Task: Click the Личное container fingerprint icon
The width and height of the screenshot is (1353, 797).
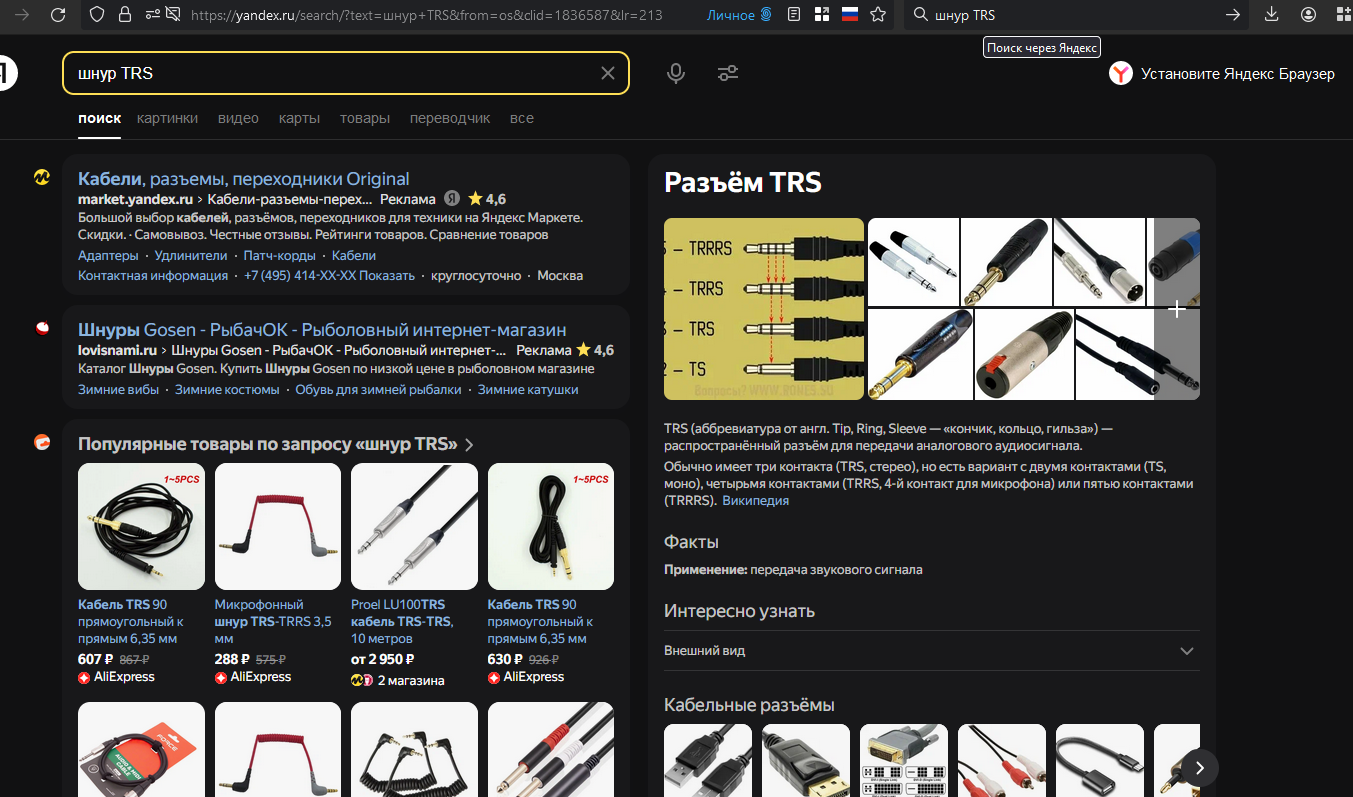Action: pos(766,15)
